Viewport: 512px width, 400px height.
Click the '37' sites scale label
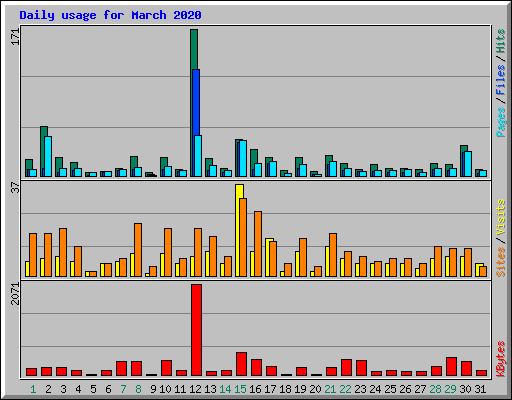[16, 188]
